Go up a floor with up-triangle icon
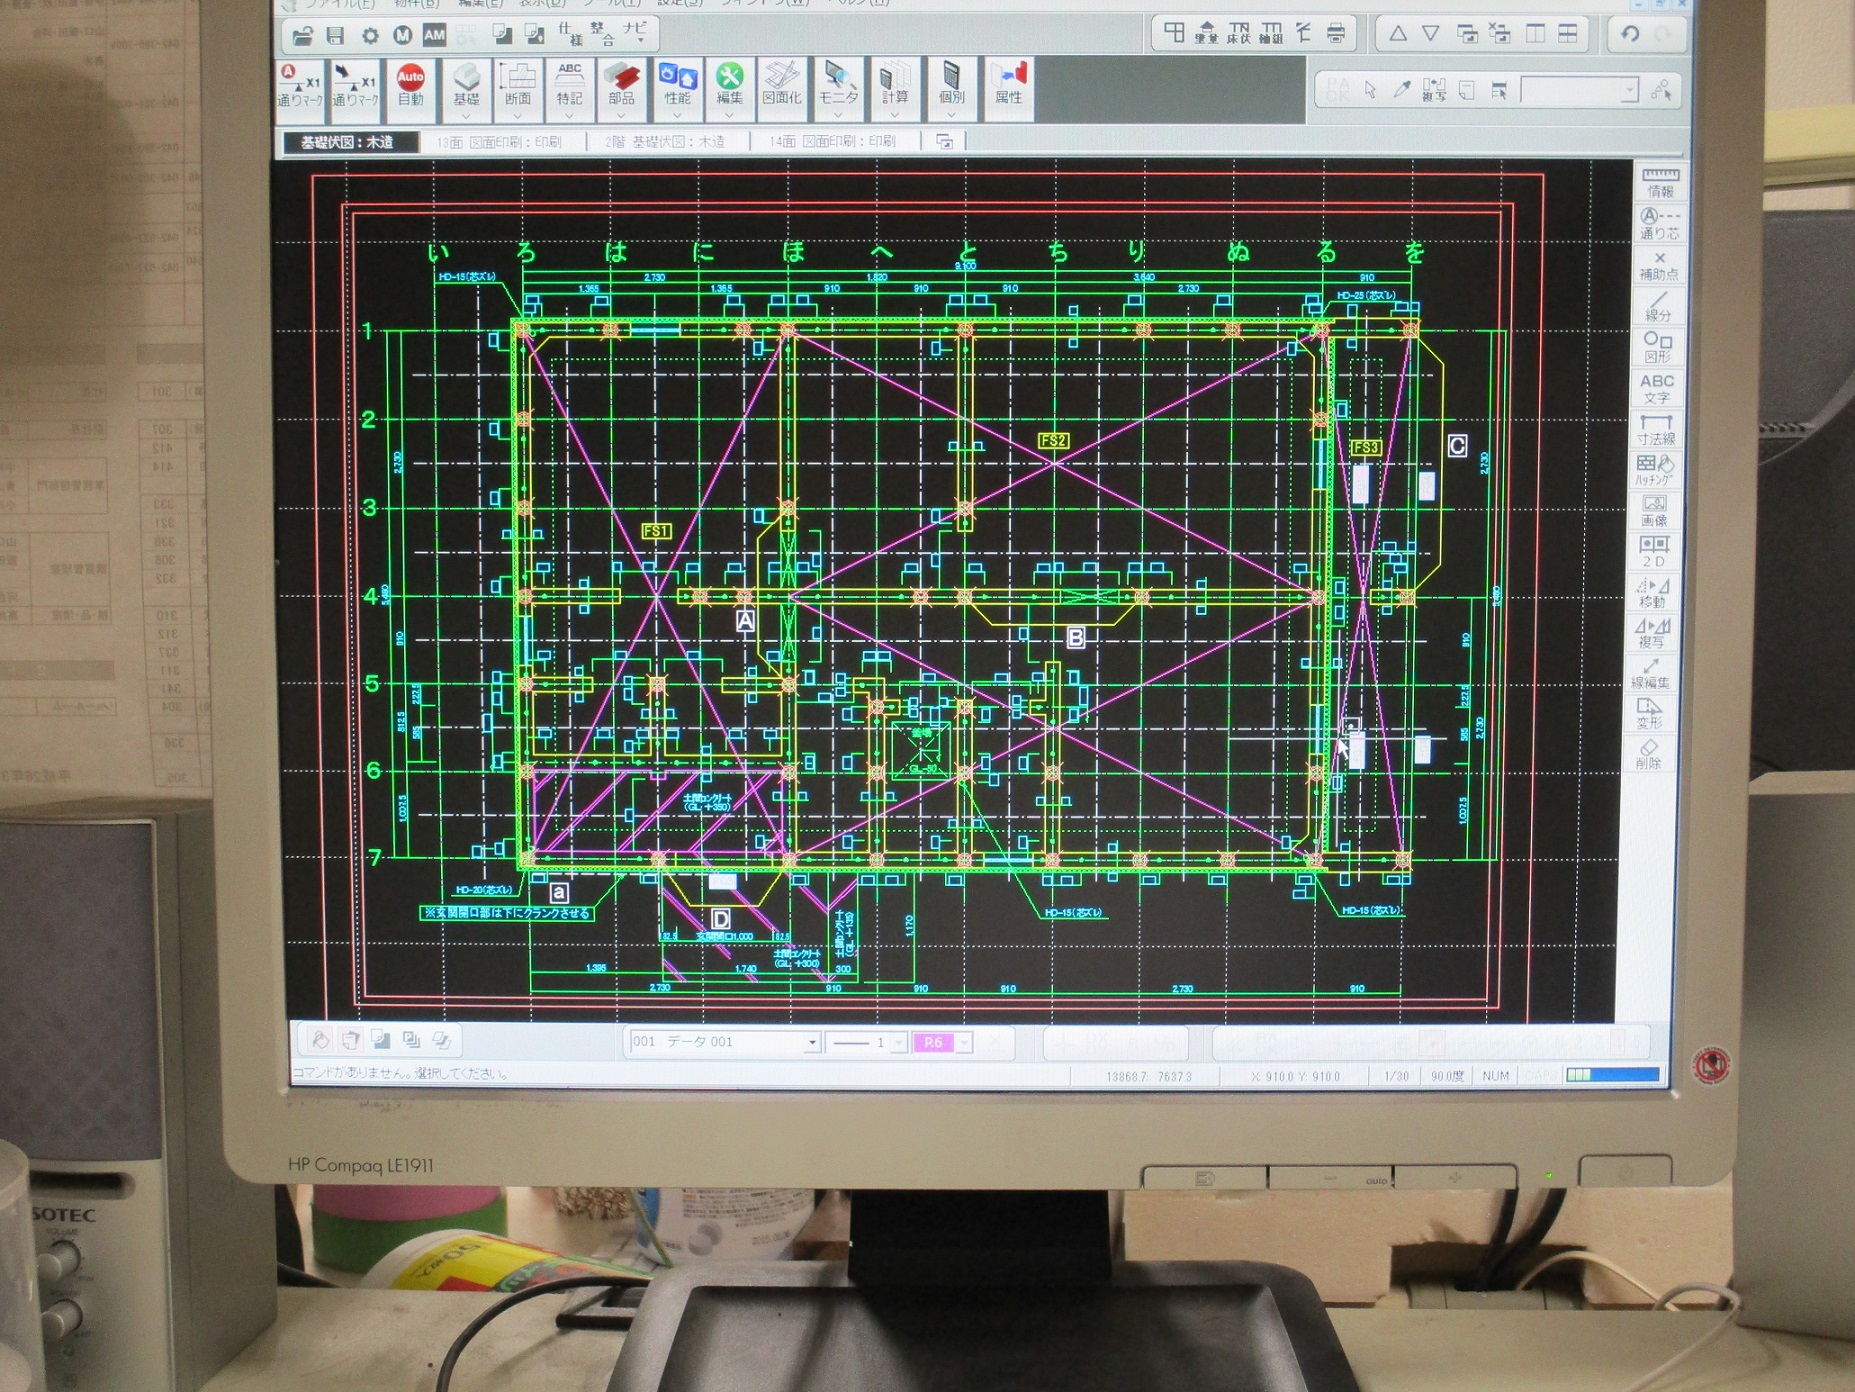Viewport: 1855px width, 1392px height. [x=1398, y=33]
